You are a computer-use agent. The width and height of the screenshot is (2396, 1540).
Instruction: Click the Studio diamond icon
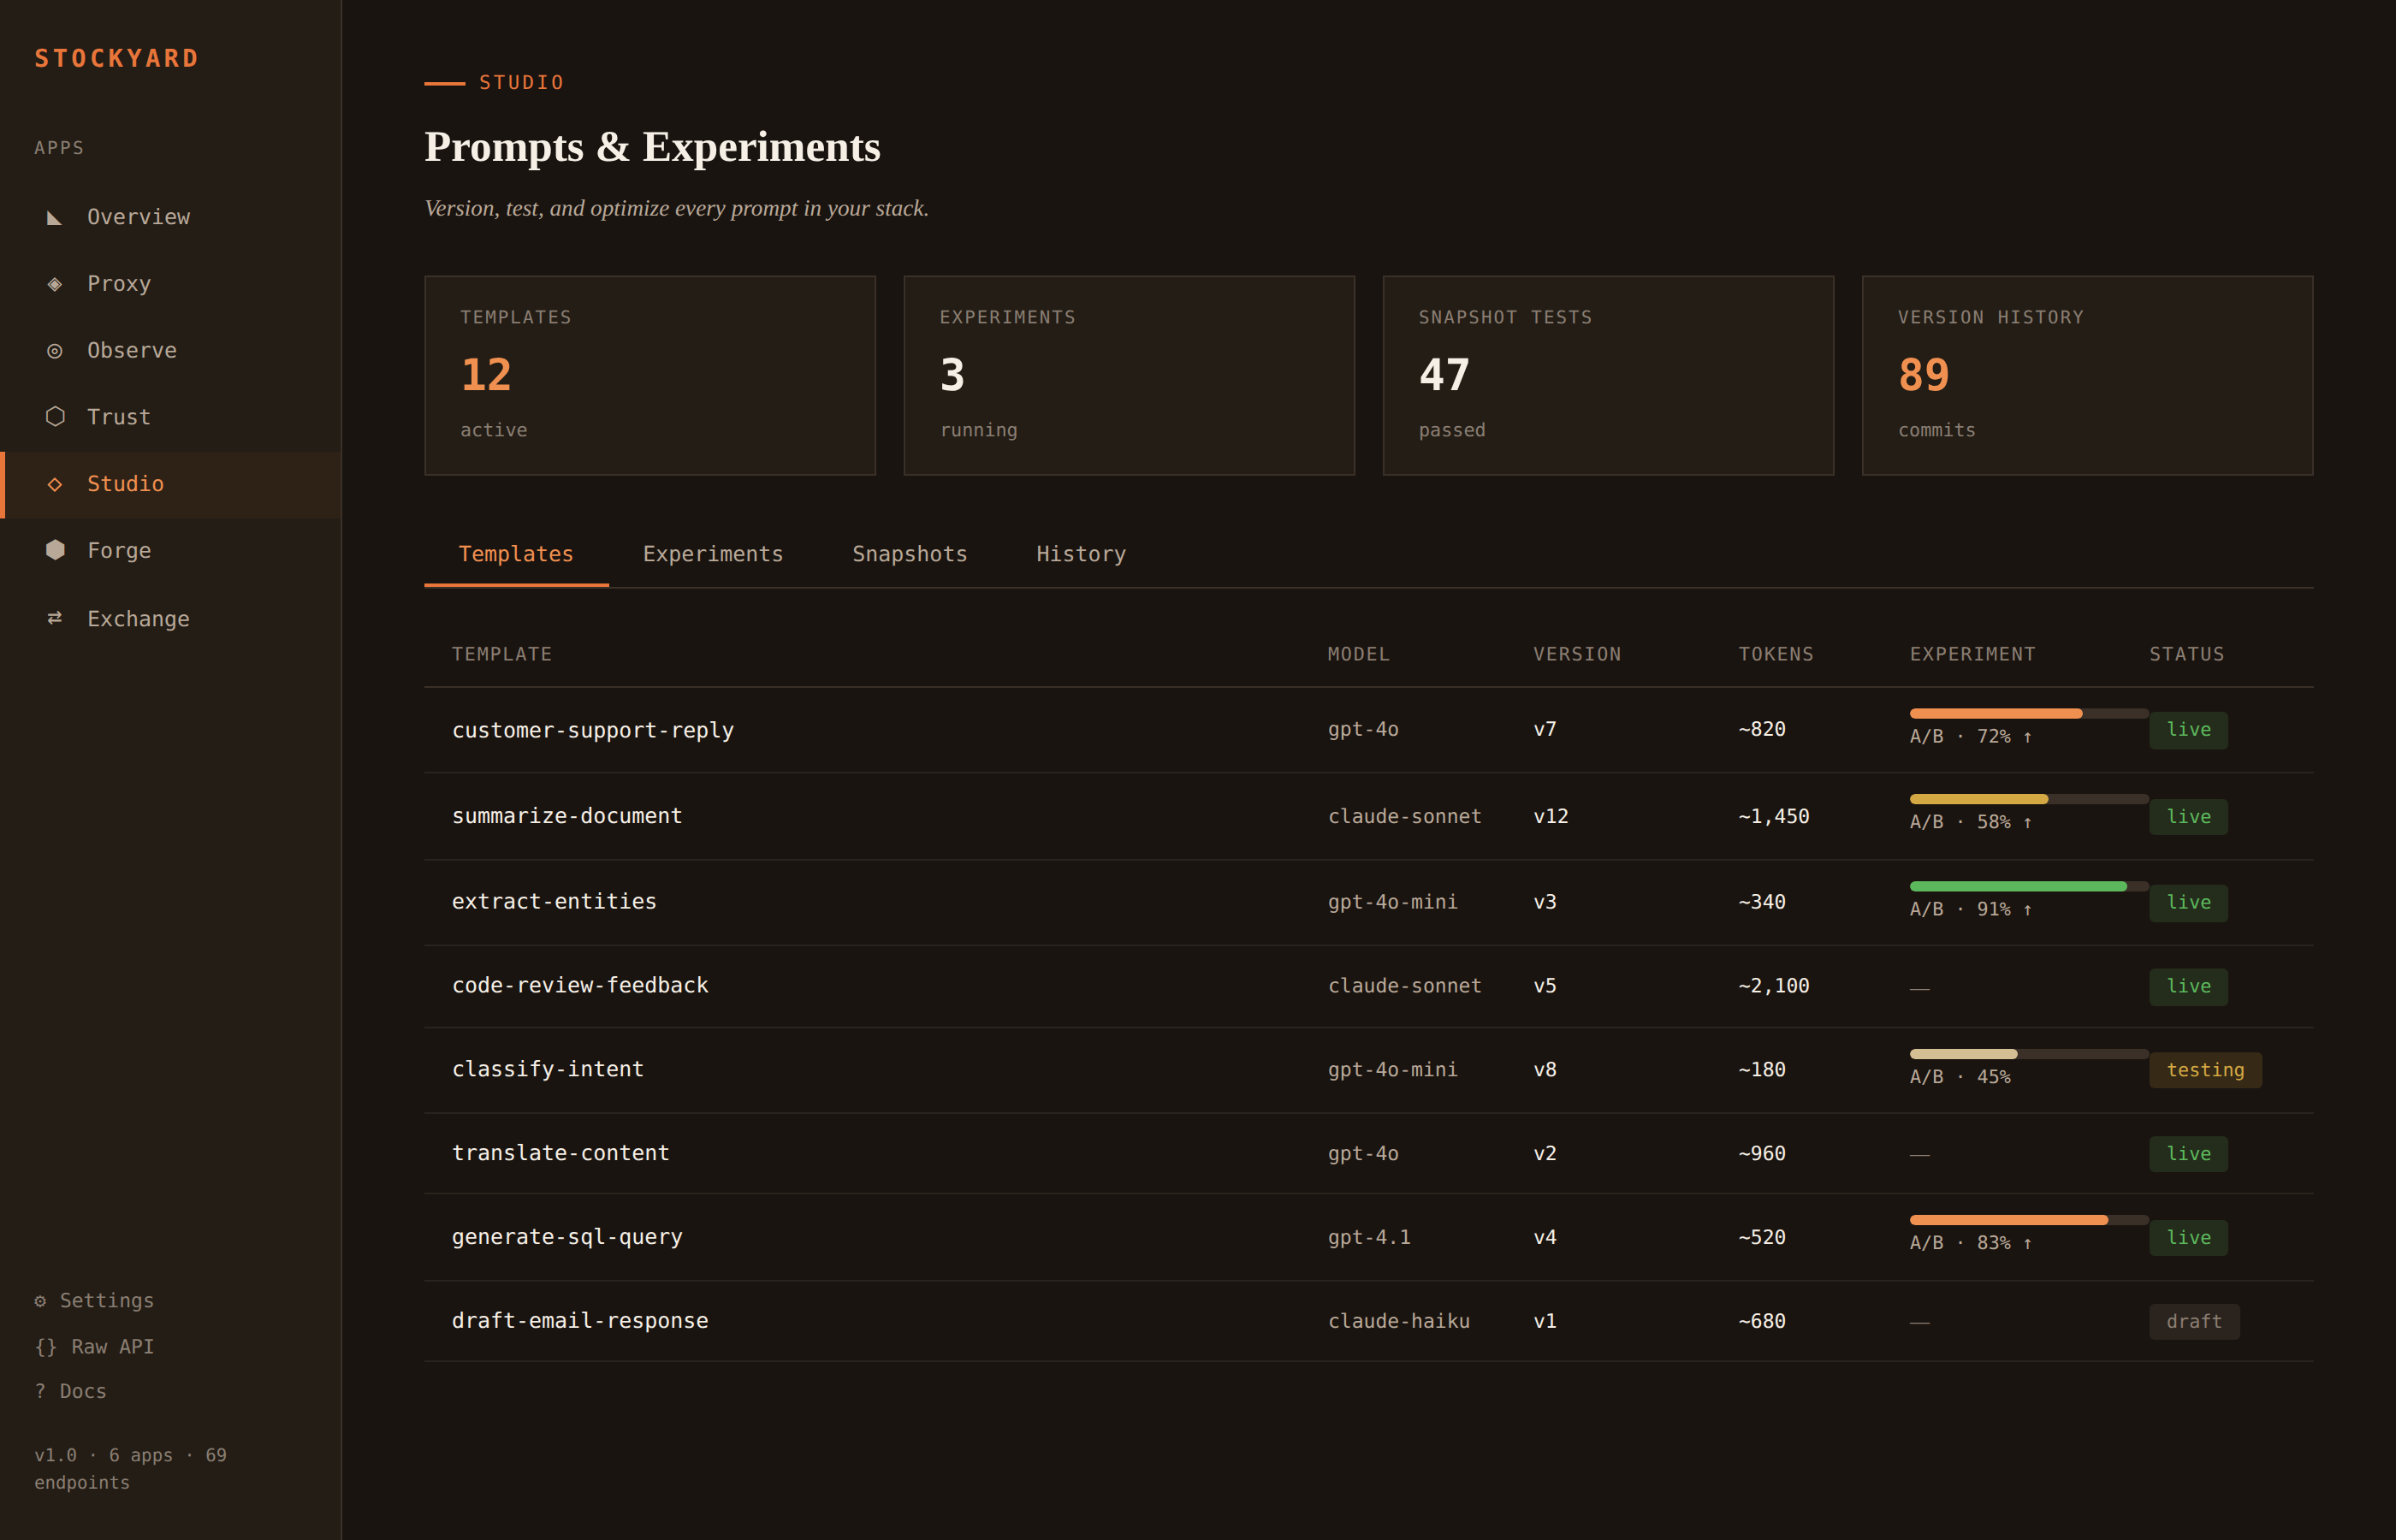(x=55, y=484)
